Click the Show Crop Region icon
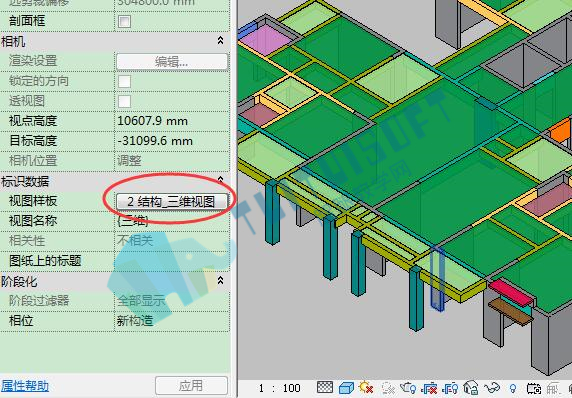Screen dimensions: 572x398 (450, 388)
